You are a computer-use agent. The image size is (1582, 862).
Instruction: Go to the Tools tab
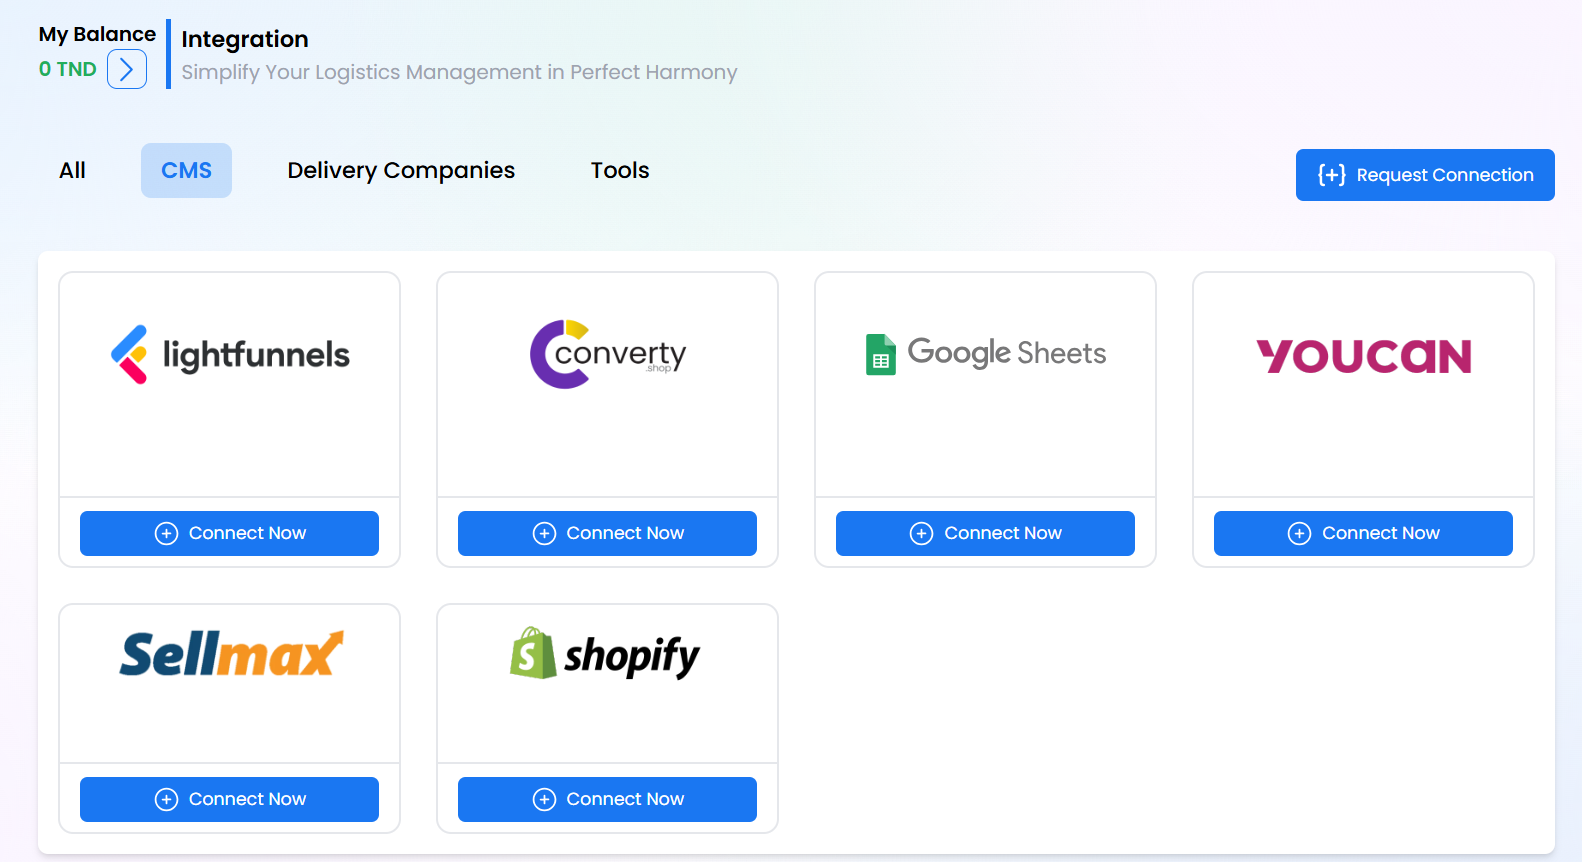pyautogui.click(x=620, y=170)
